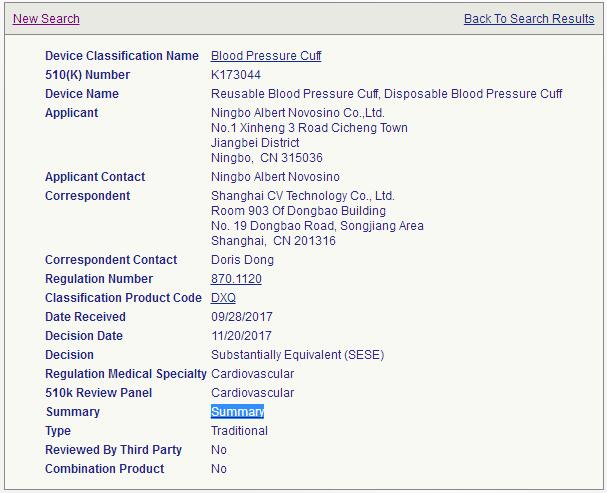The width and height of the screenshot is (607, 493).
Task: Click the Traditional type value
Action: click(239, 431)
